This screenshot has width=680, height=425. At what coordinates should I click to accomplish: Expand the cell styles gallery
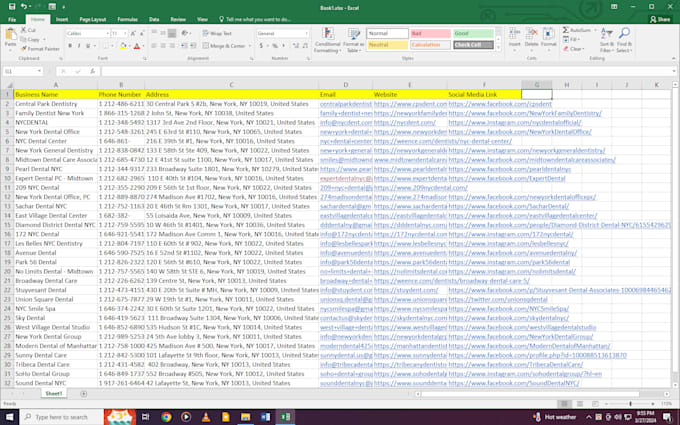click(498, 48)
